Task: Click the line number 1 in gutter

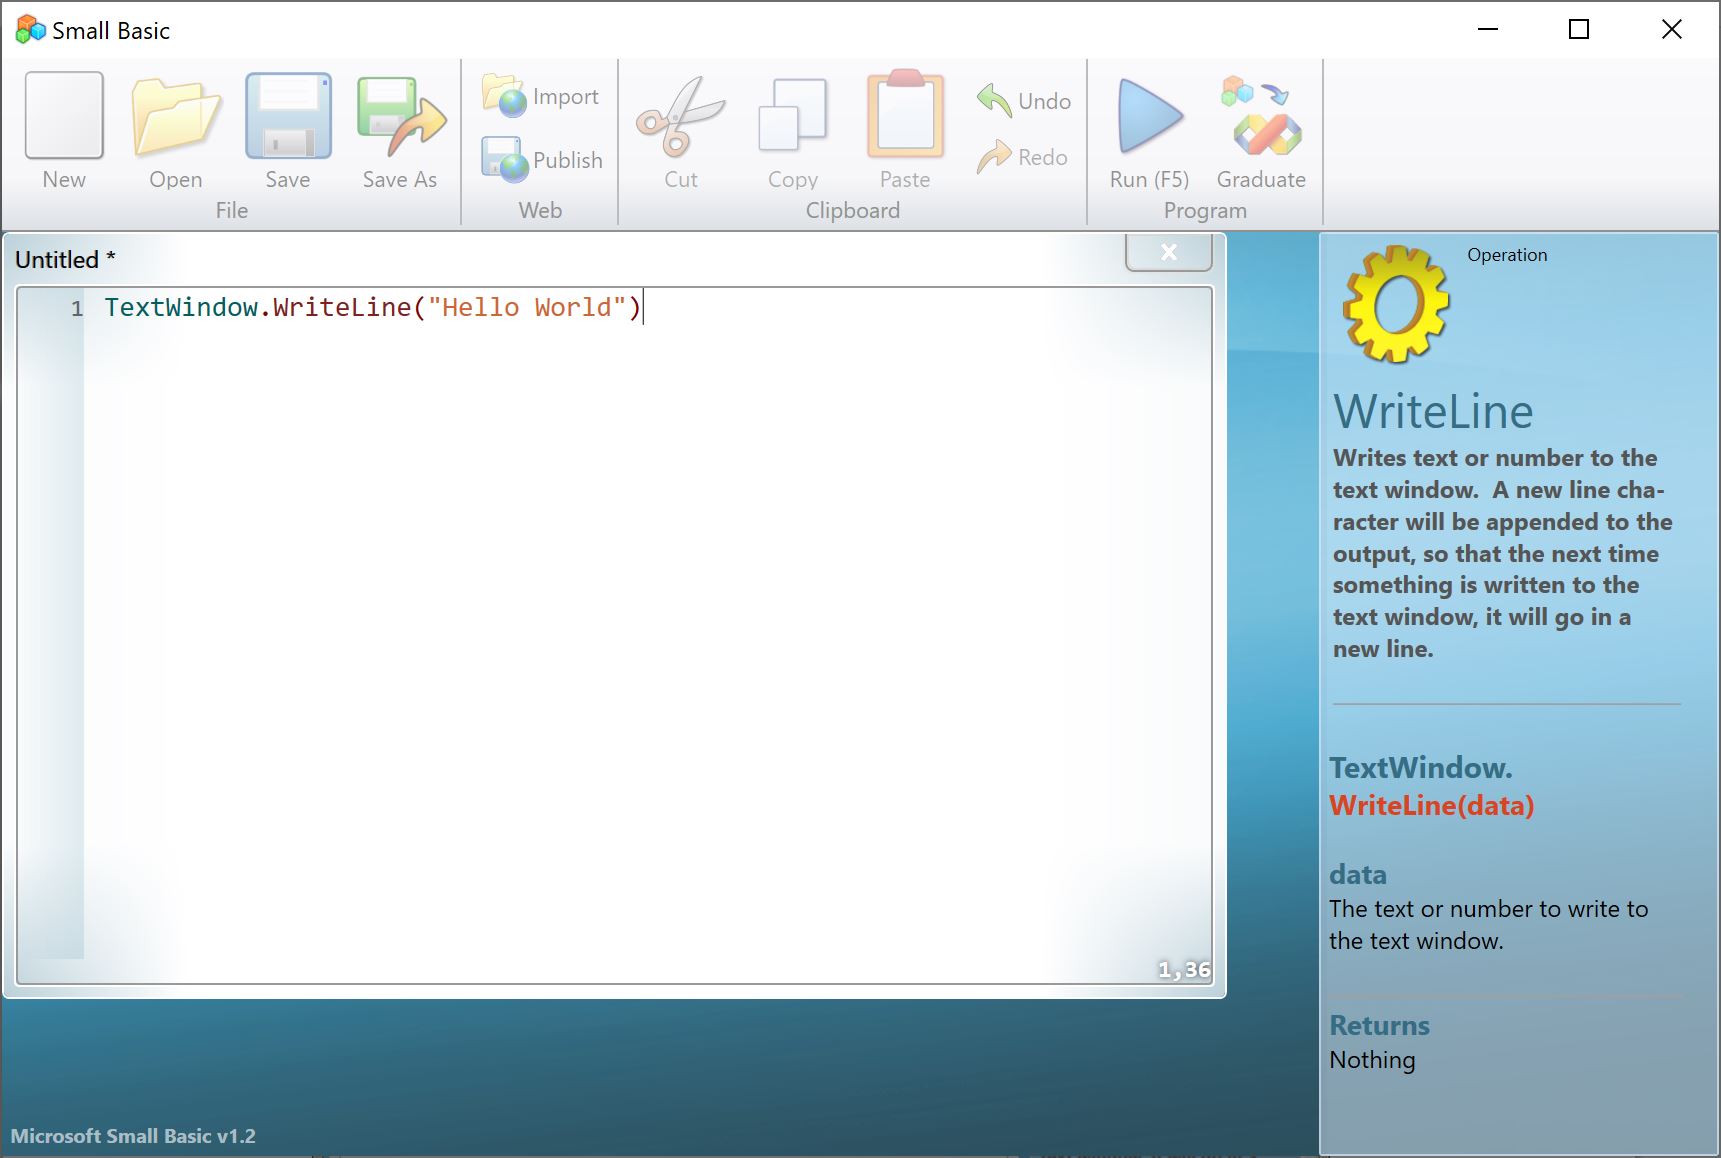Action: [x=77, y=309]
